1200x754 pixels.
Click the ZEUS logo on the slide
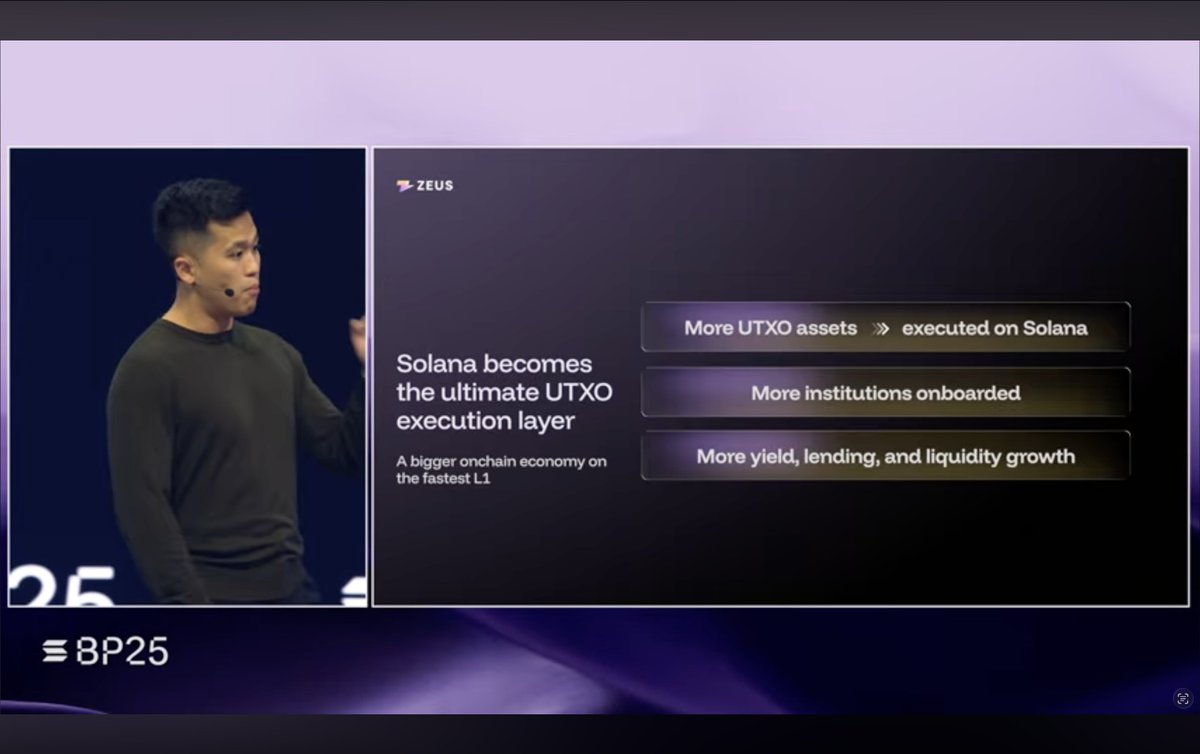[x=425, y=185]
